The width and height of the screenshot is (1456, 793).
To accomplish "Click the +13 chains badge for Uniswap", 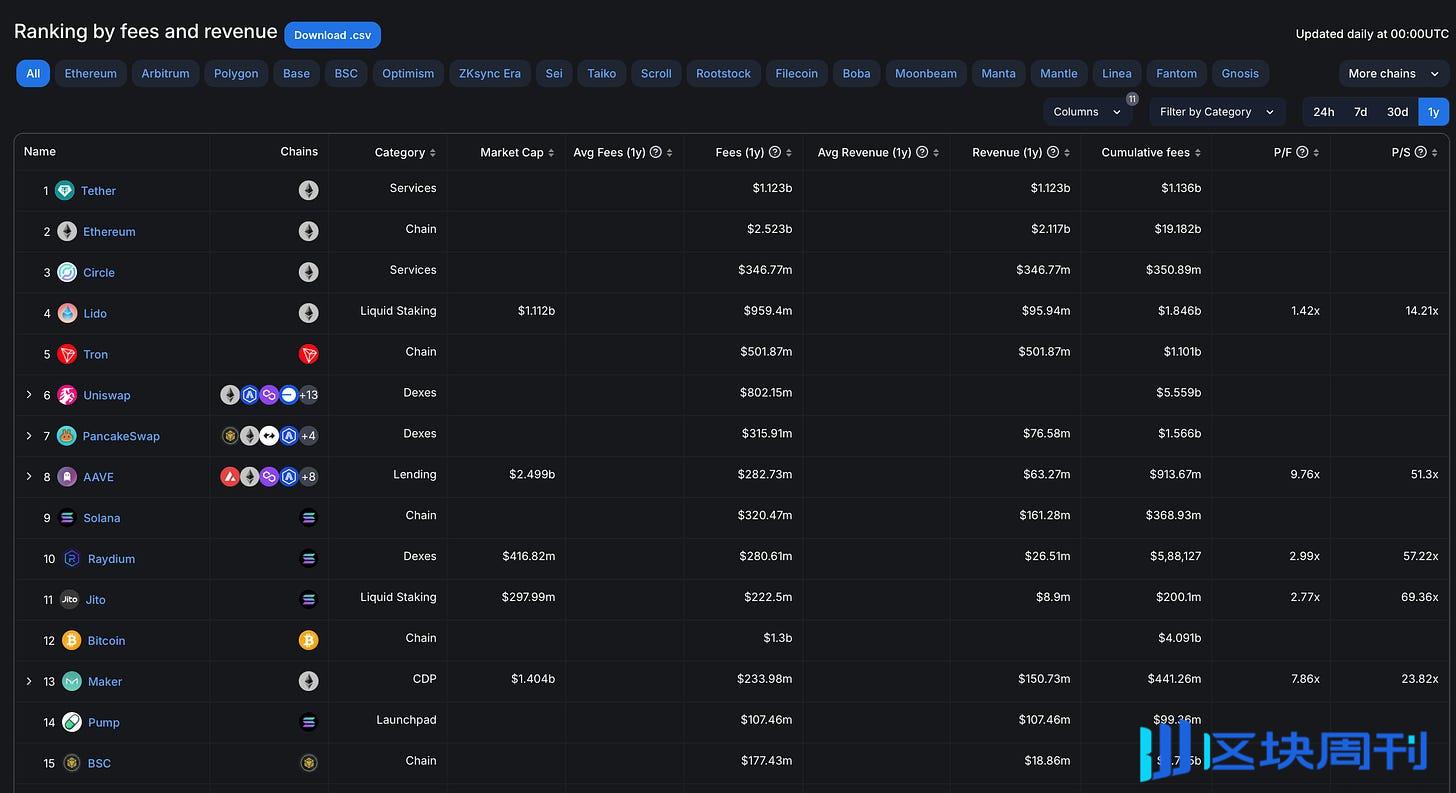I will [x=309, y=395].
